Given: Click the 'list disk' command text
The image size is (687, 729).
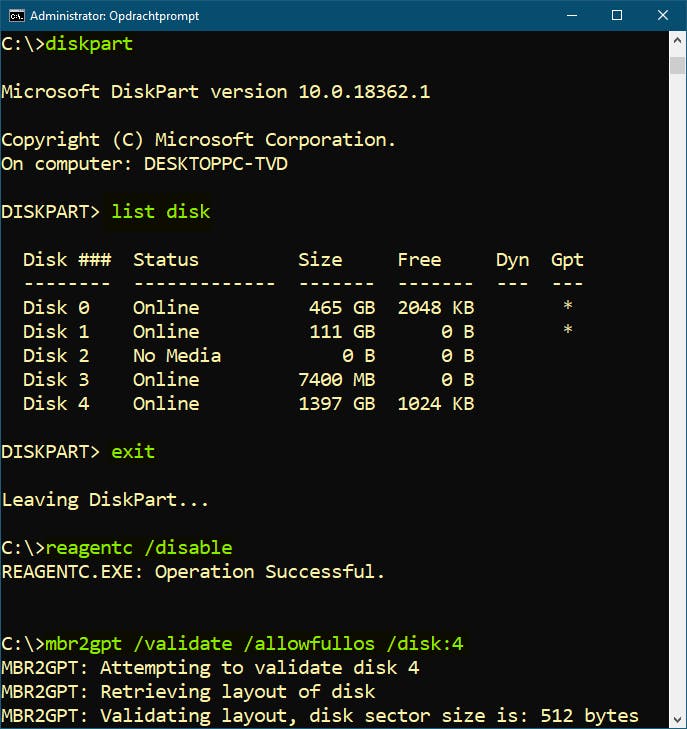Looking at the screenshot, I should pos(160,212).
